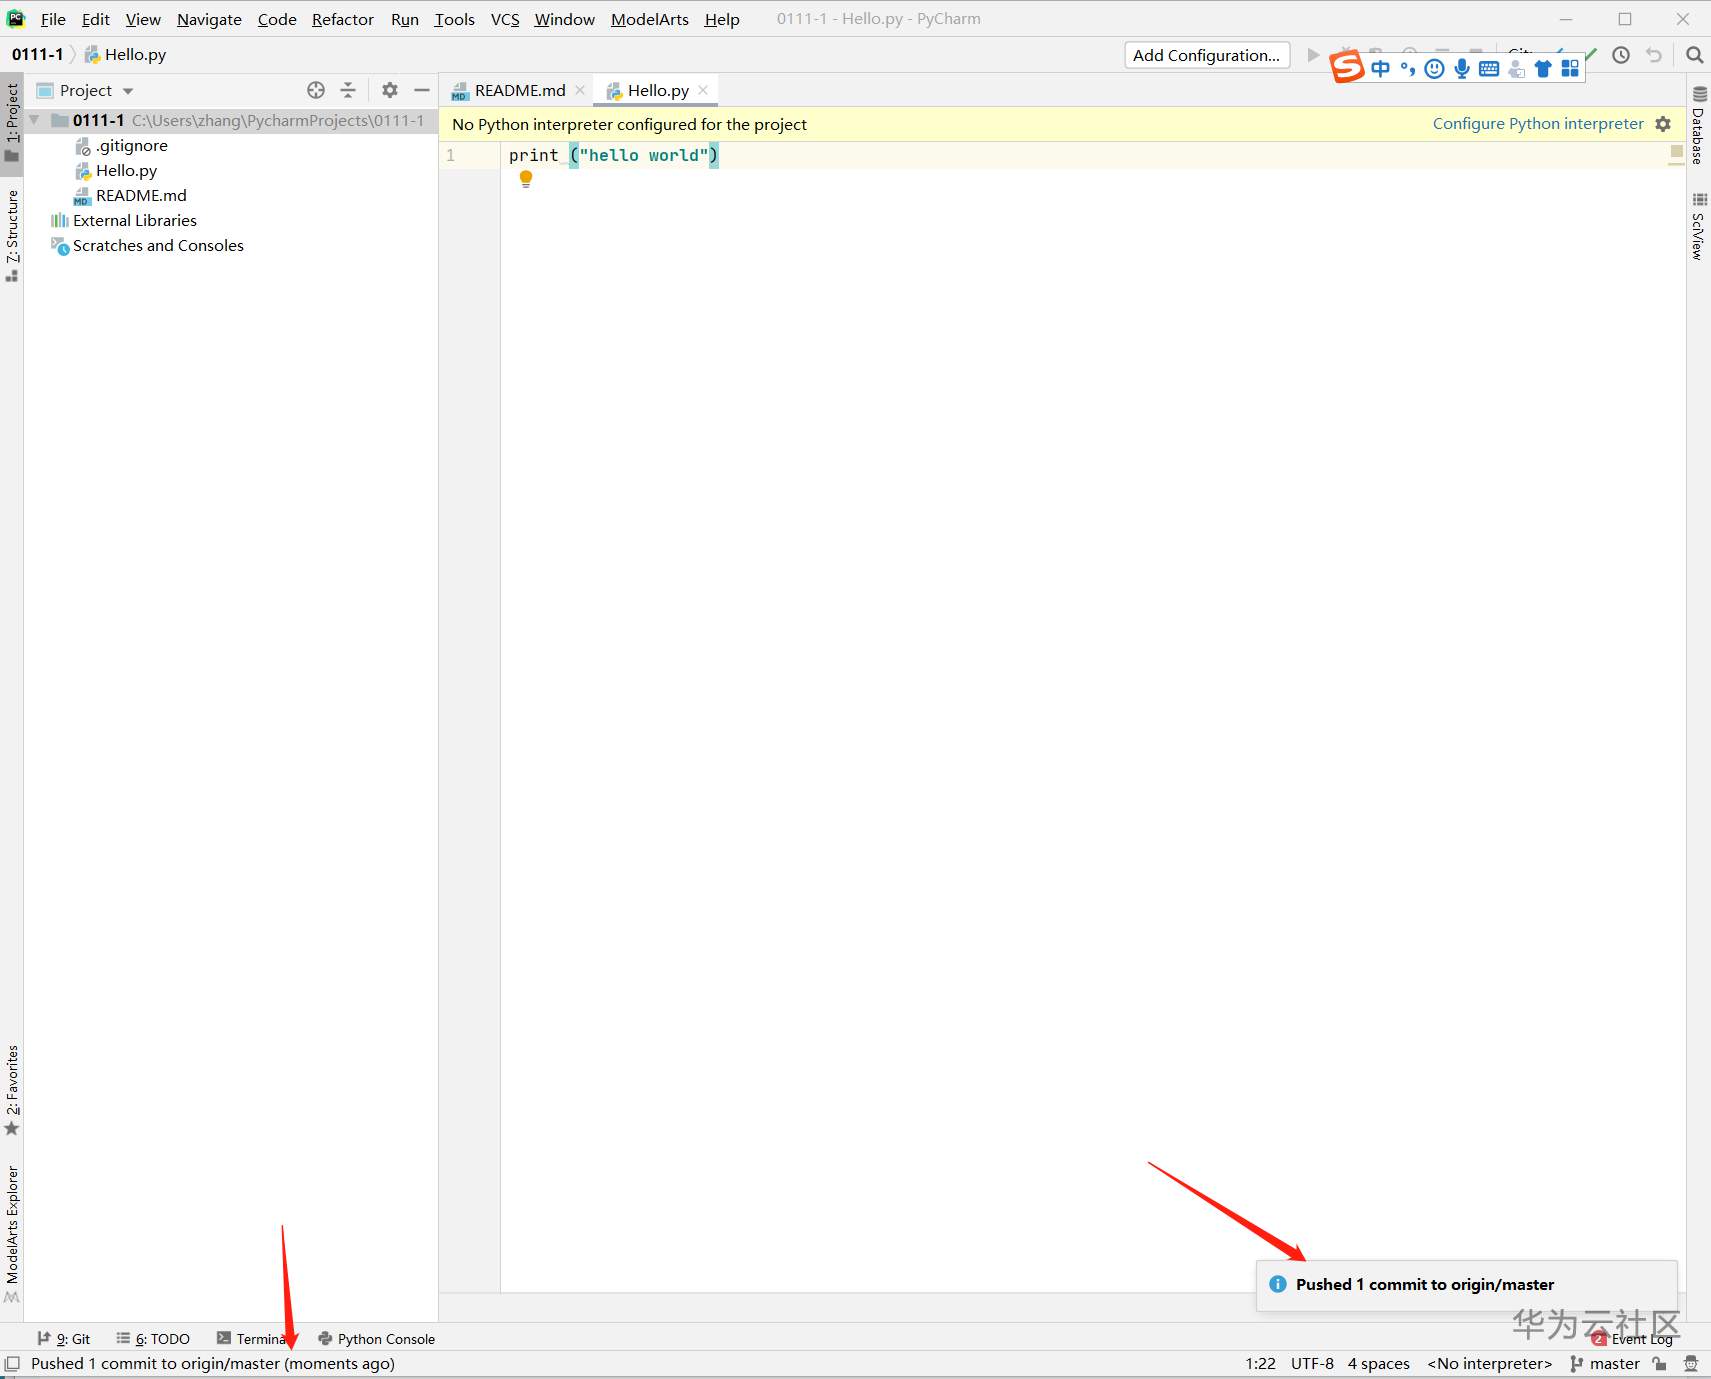This screenshot has height=1379, width=1711.
Task: Open the Sogou soft keyboard icon
Action: tap(1489, 68)
